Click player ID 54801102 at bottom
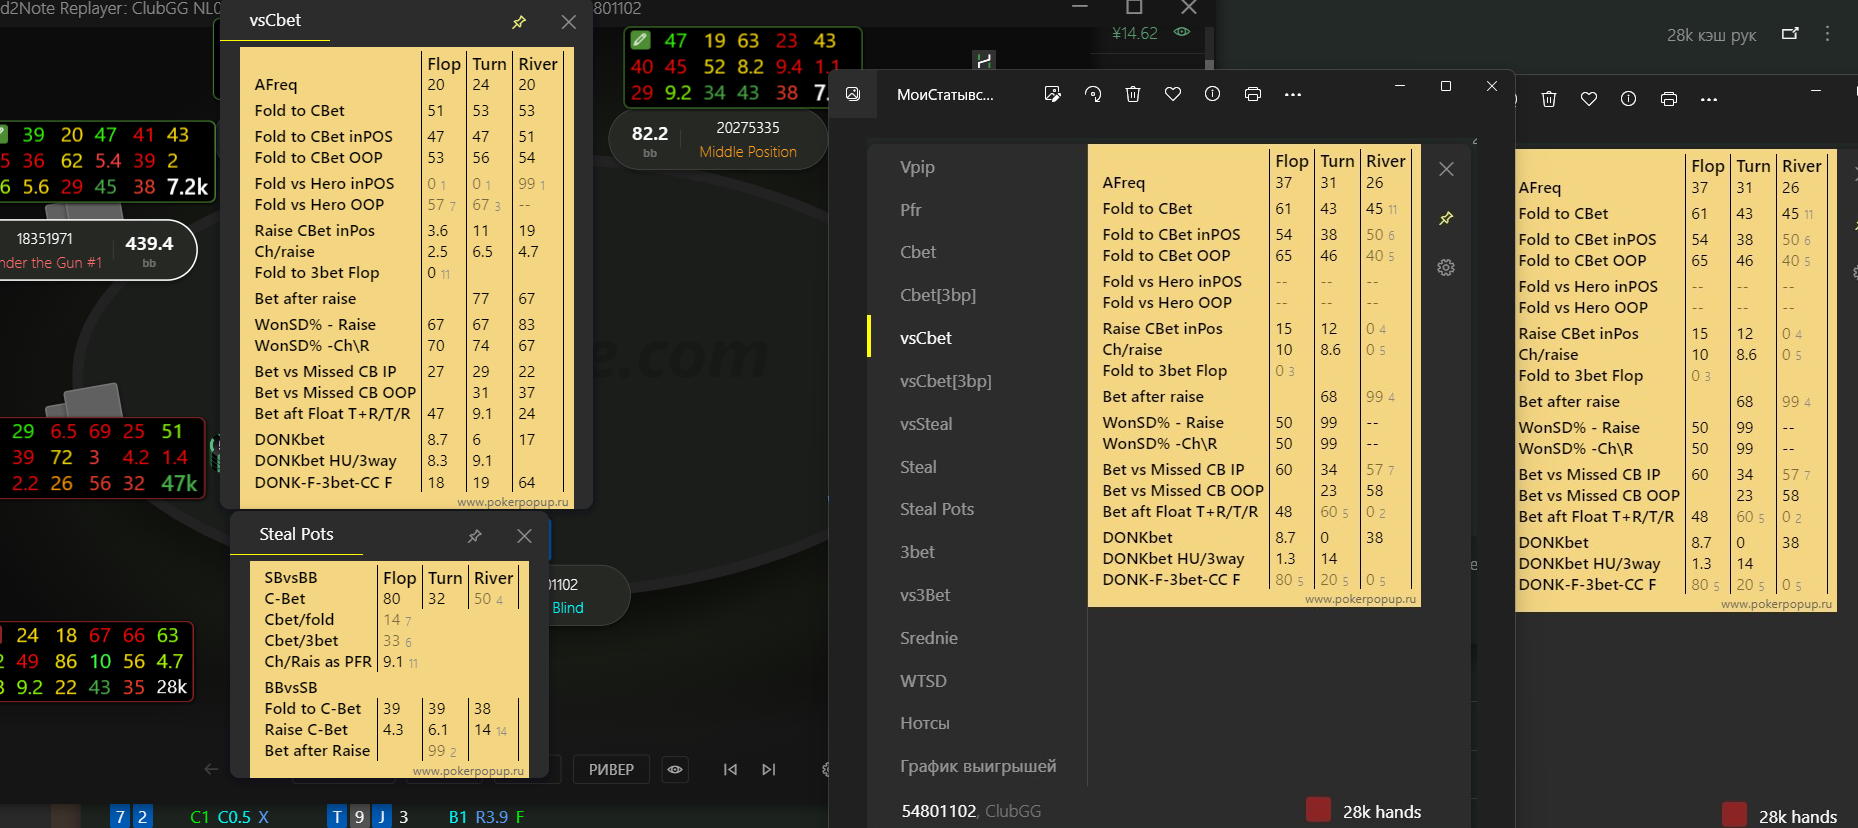The height and width of the screenshot is (828, 1858). click(939, 811)
